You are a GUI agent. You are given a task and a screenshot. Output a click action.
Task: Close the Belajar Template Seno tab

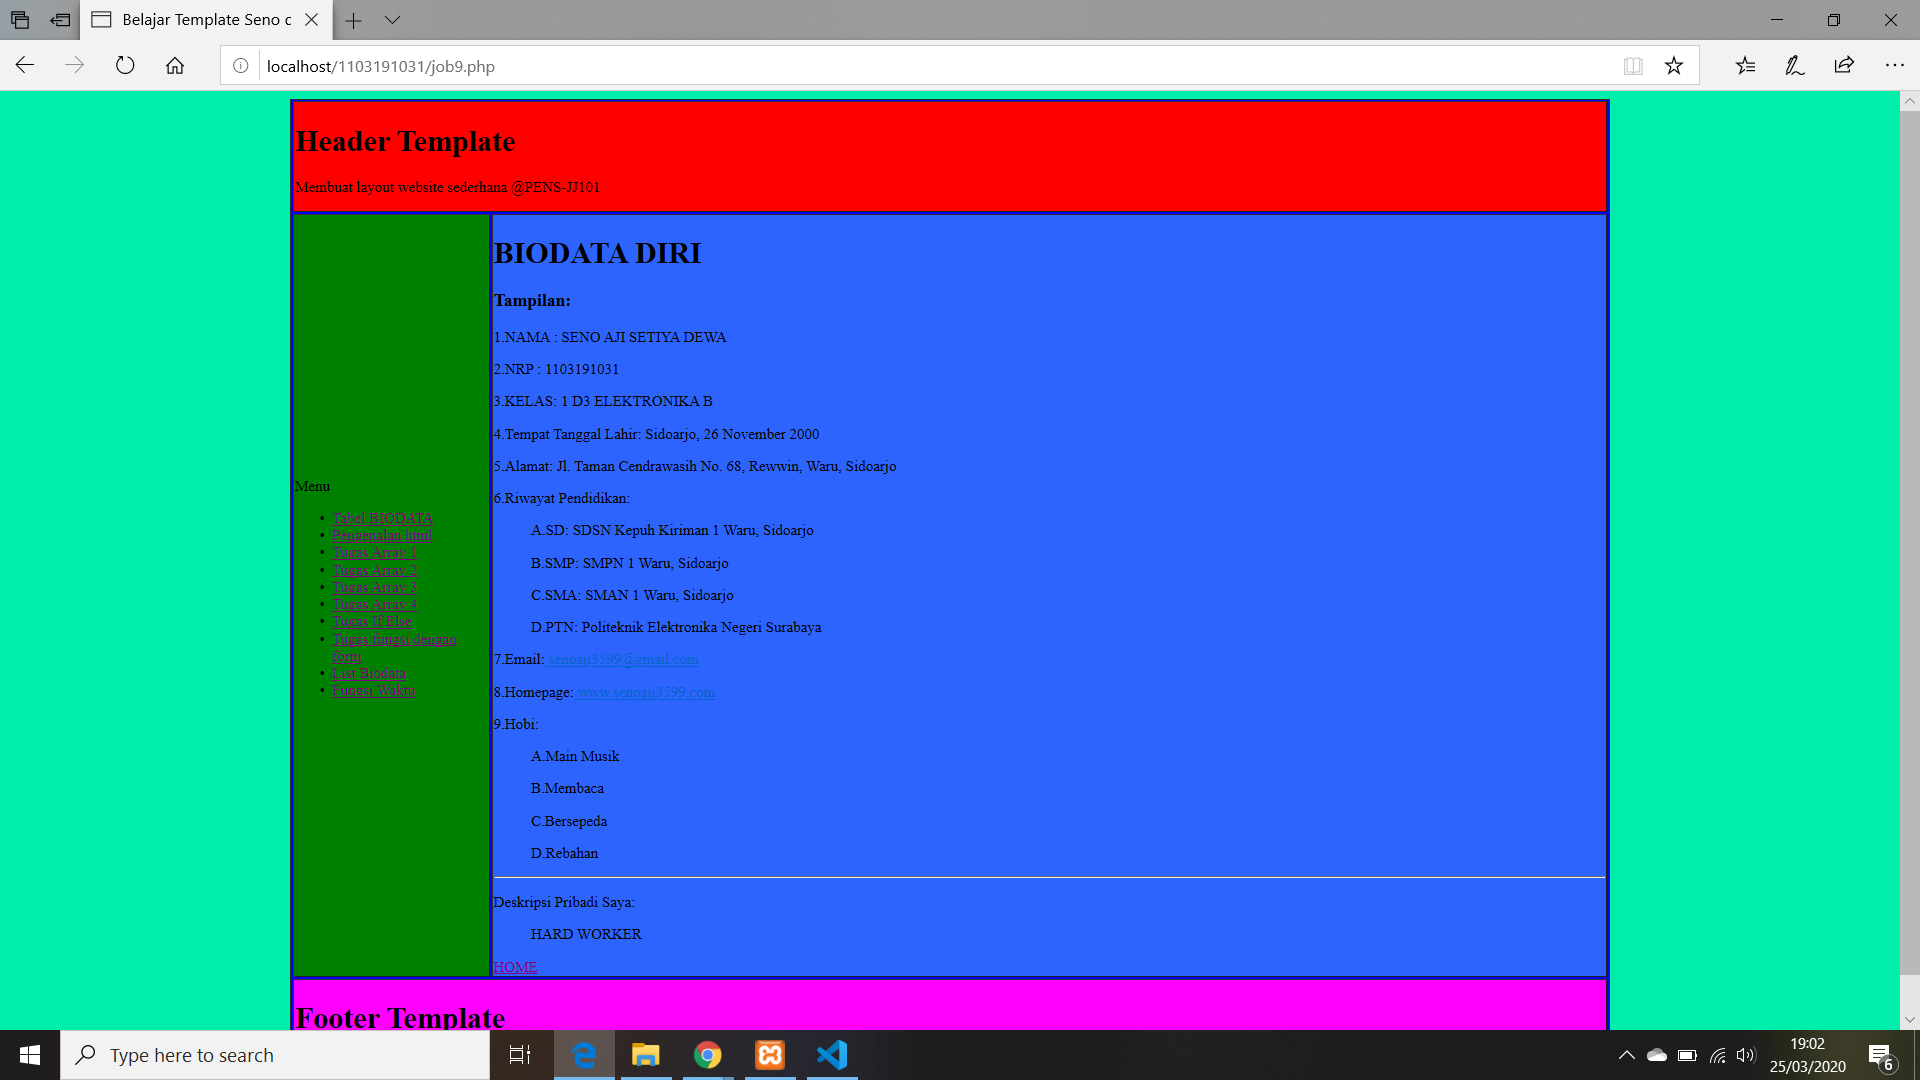point(311,20)
